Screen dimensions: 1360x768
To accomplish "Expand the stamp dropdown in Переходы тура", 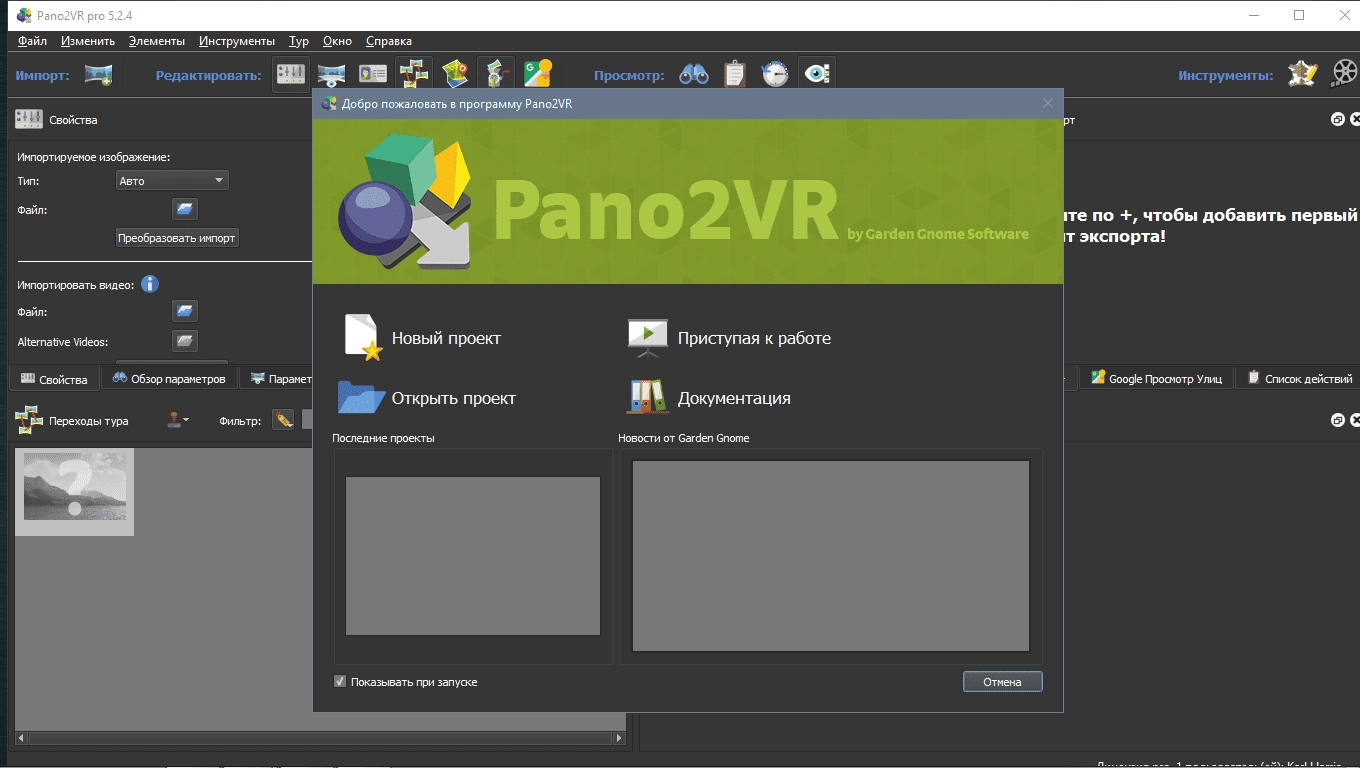I will point(178,420).
